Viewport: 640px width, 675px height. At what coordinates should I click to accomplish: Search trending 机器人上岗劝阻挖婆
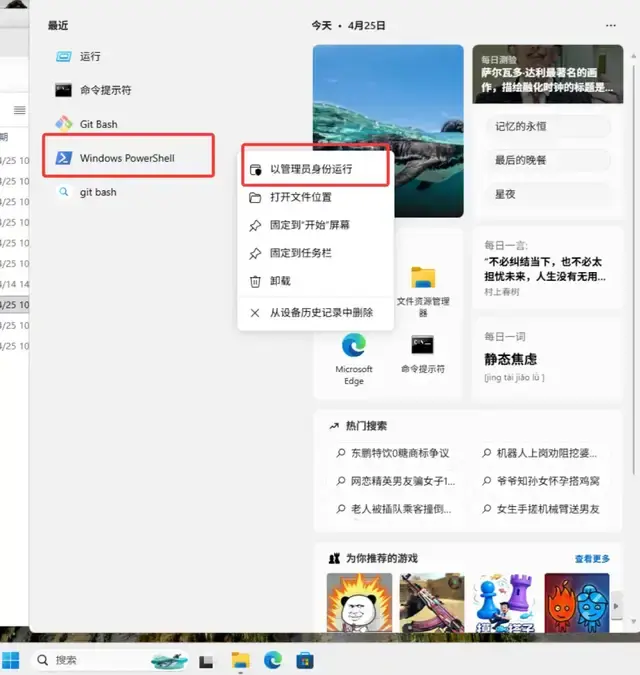pos(540,453)
